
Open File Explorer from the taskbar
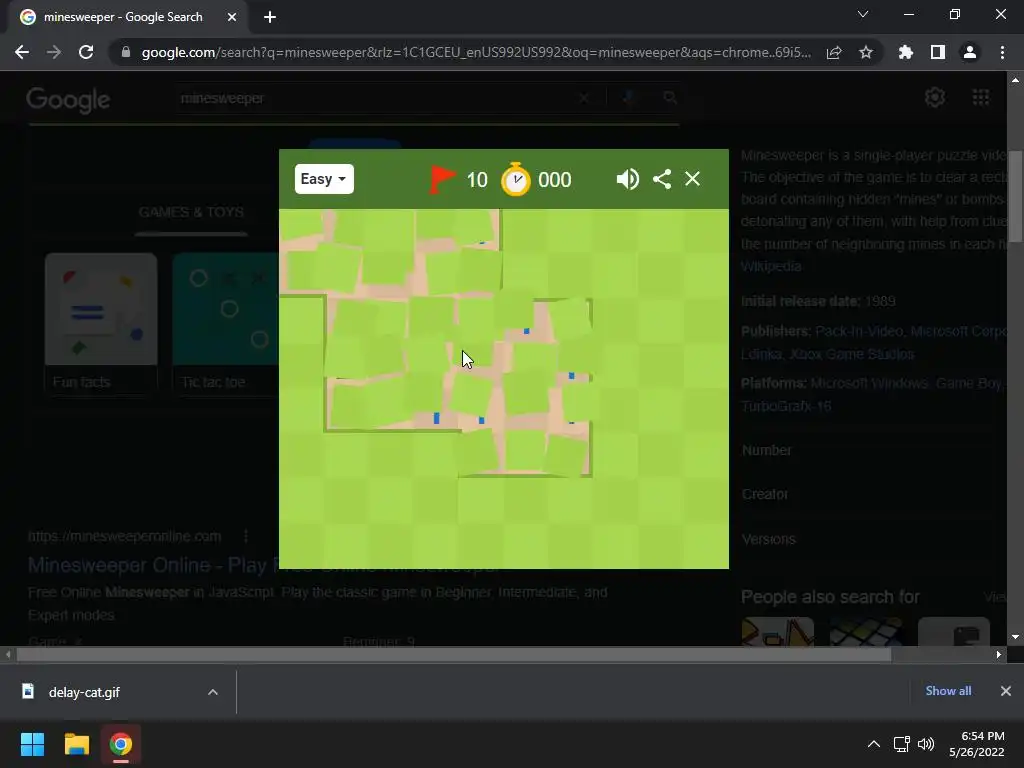click(76, 744)
